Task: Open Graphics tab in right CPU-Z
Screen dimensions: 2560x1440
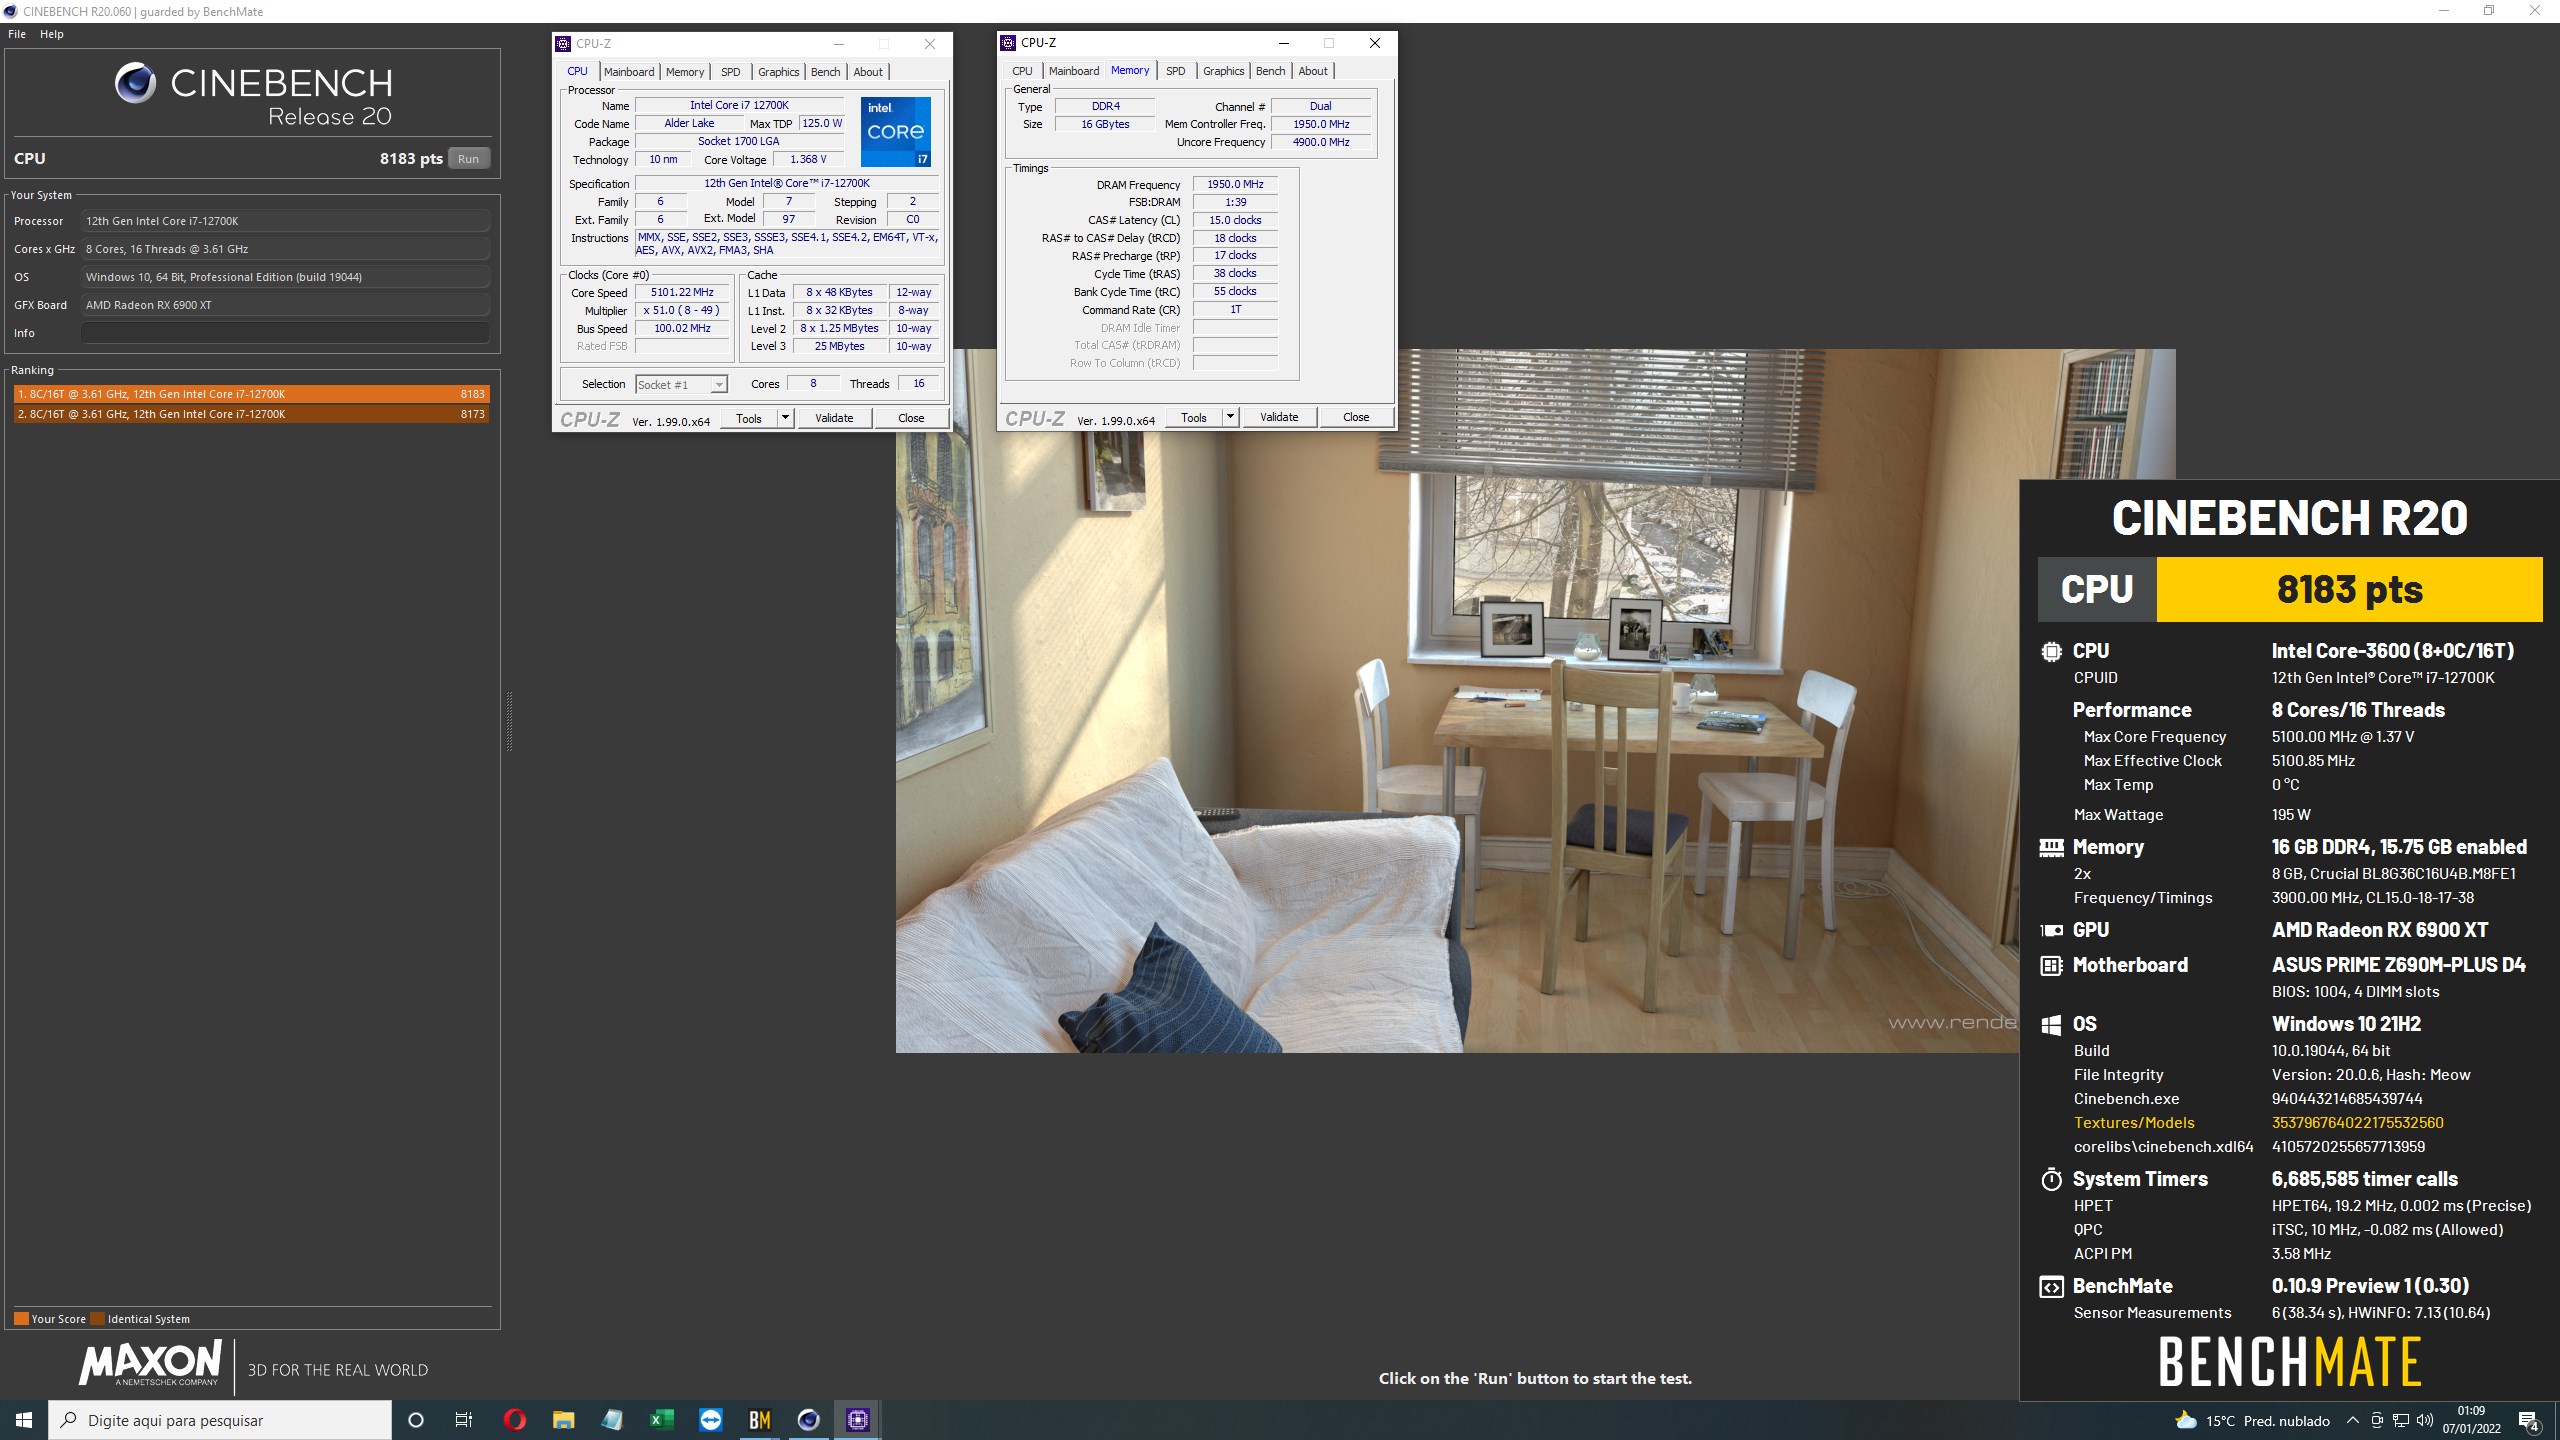Action: [1223, 71]
